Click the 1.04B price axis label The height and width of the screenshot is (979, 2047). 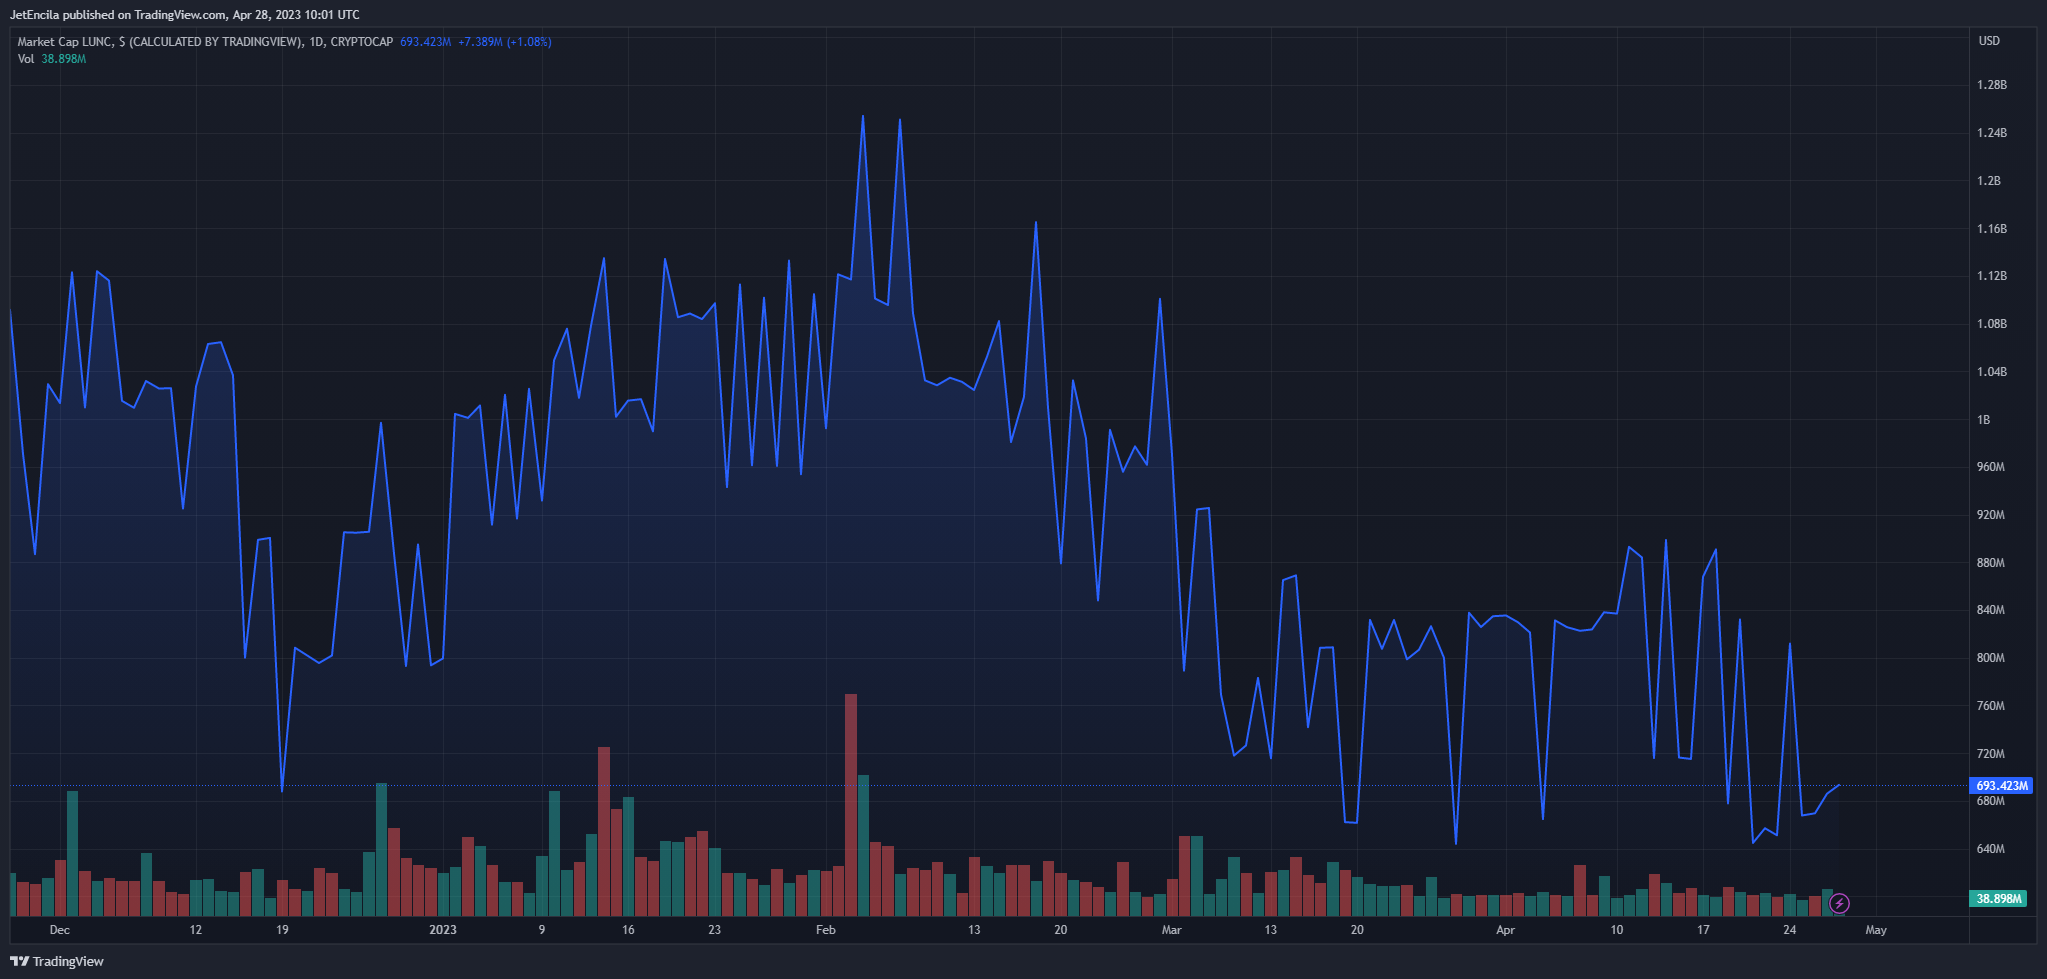pyautogui.click(x=1992, y=372)
